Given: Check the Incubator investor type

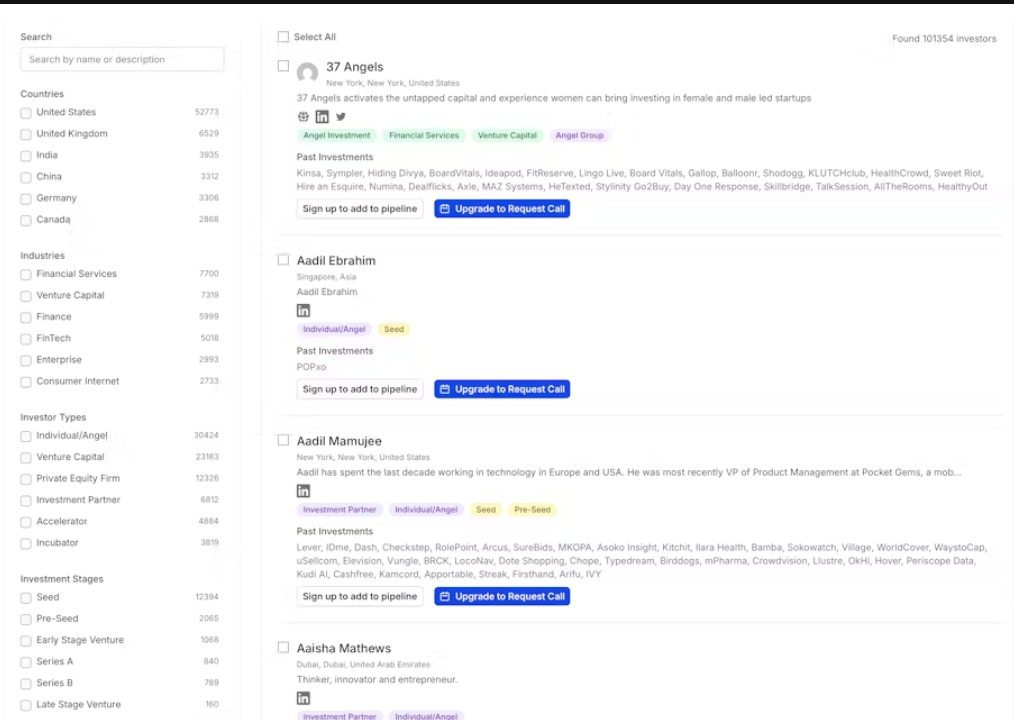Looking at the screenshot, I should pos(26,544).
